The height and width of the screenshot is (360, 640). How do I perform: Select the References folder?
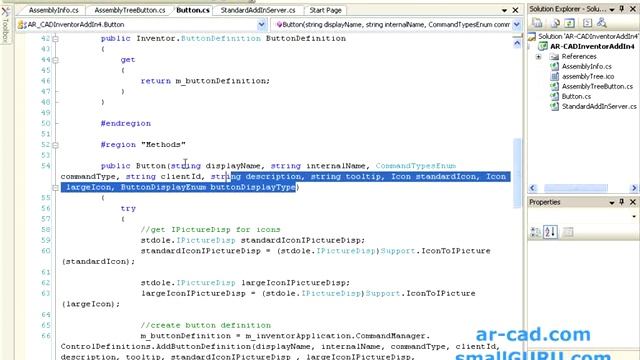573,56
